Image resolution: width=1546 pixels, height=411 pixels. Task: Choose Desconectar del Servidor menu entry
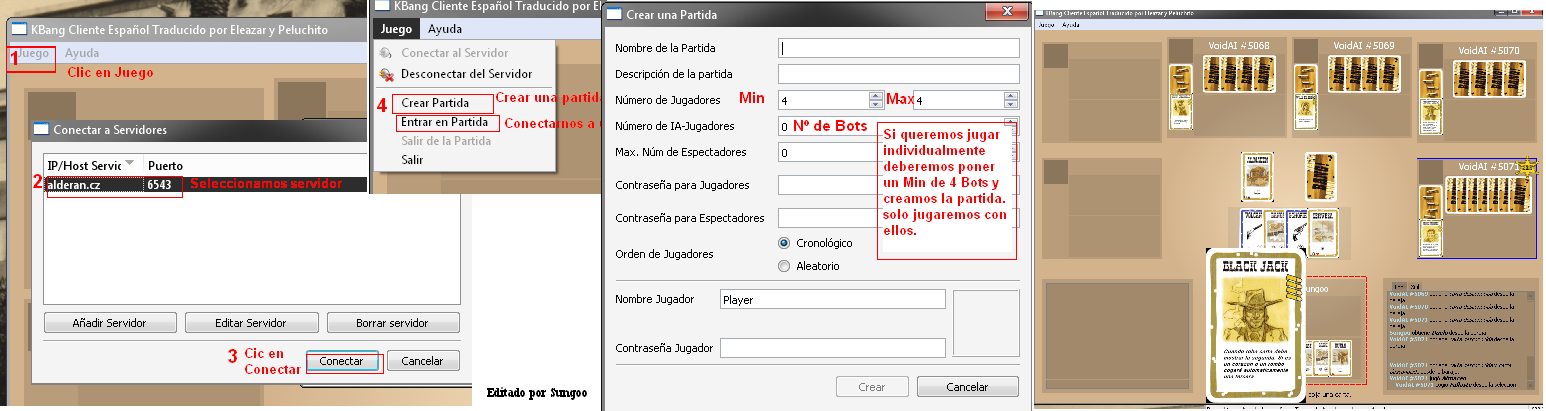point(466,74)
